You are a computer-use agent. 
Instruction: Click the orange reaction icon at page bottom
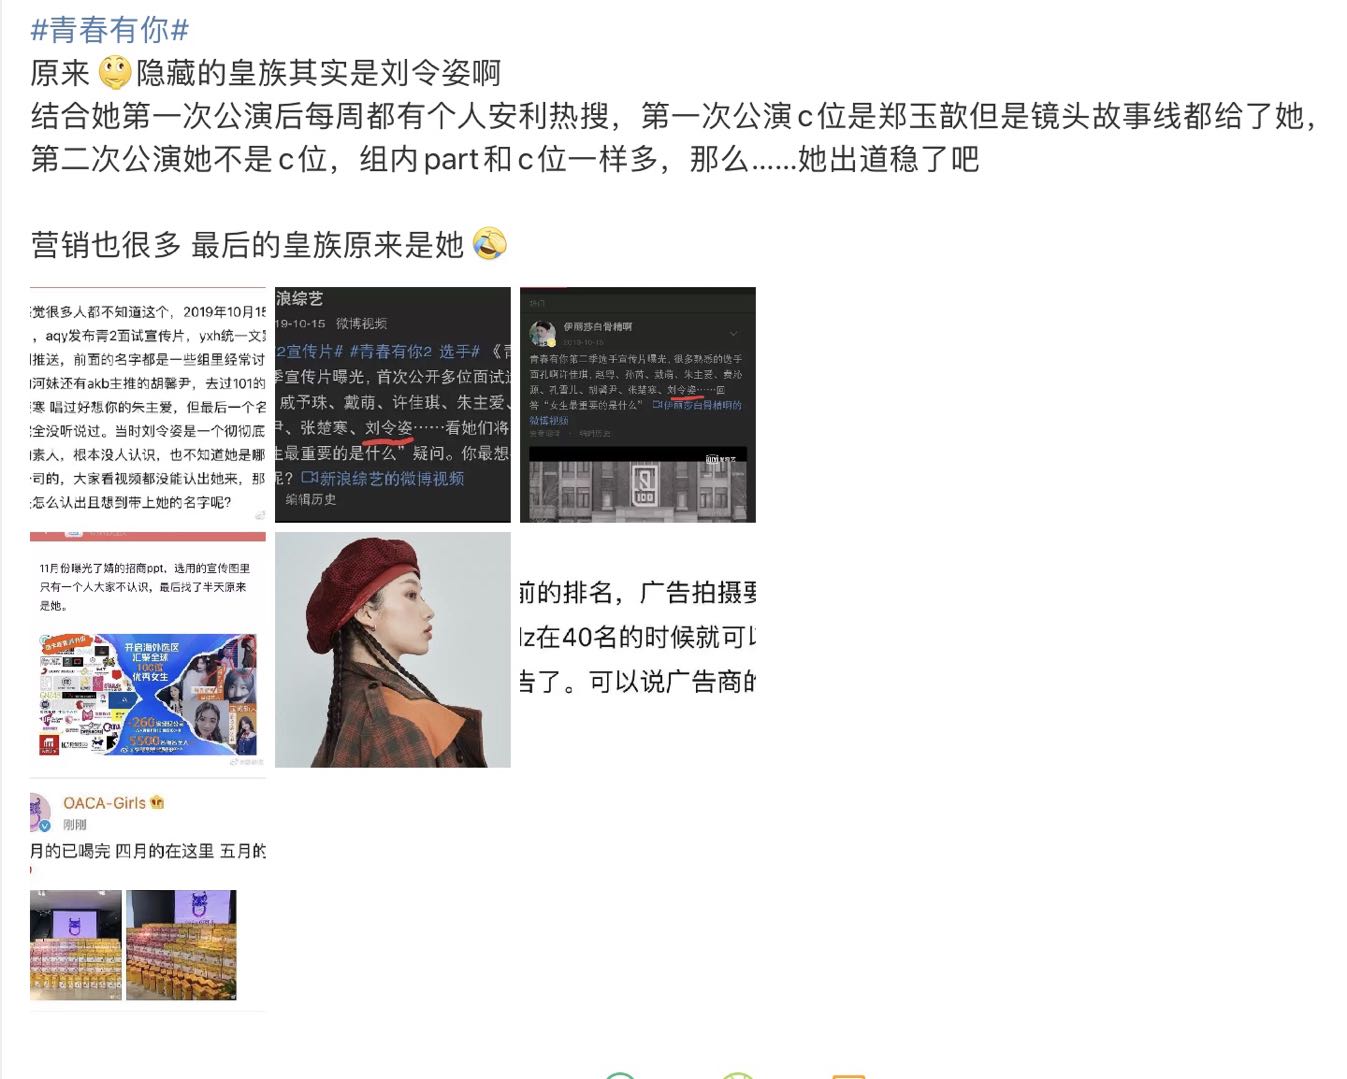[x=848, y=1076]
